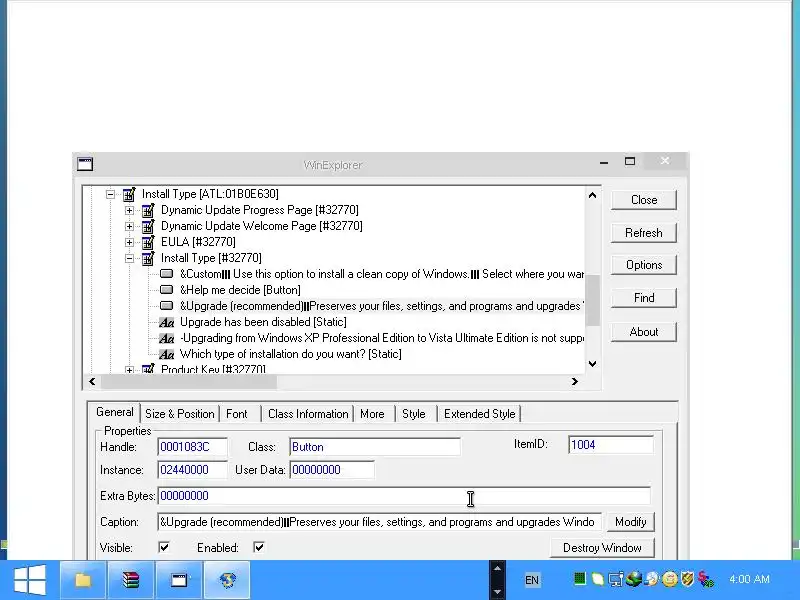Viewport: 800px width, 600px height.
Task: Expand the Product Key [#32770] node
Action: tap(129, 370)
